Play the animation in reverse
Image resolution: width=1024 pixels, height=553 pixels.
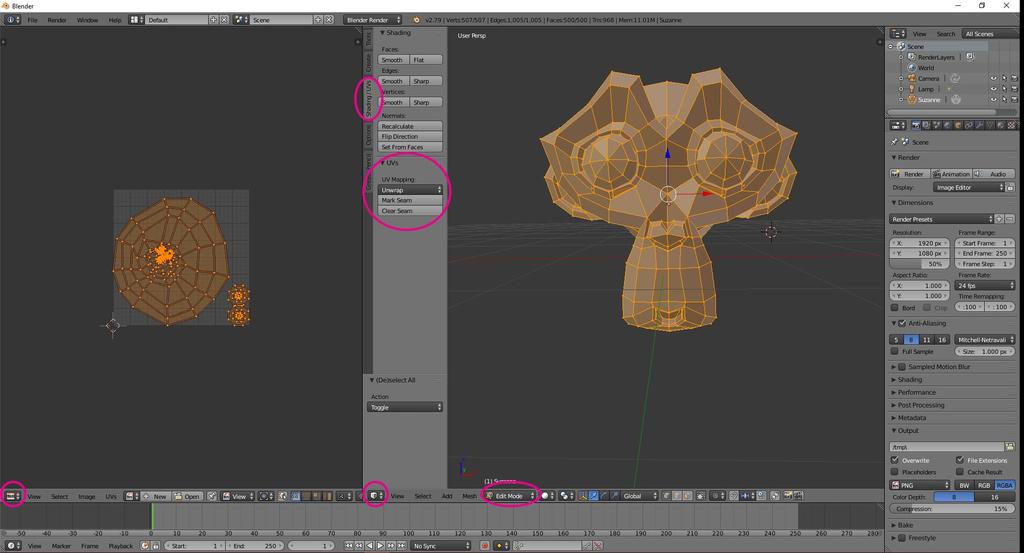[370, 546]
